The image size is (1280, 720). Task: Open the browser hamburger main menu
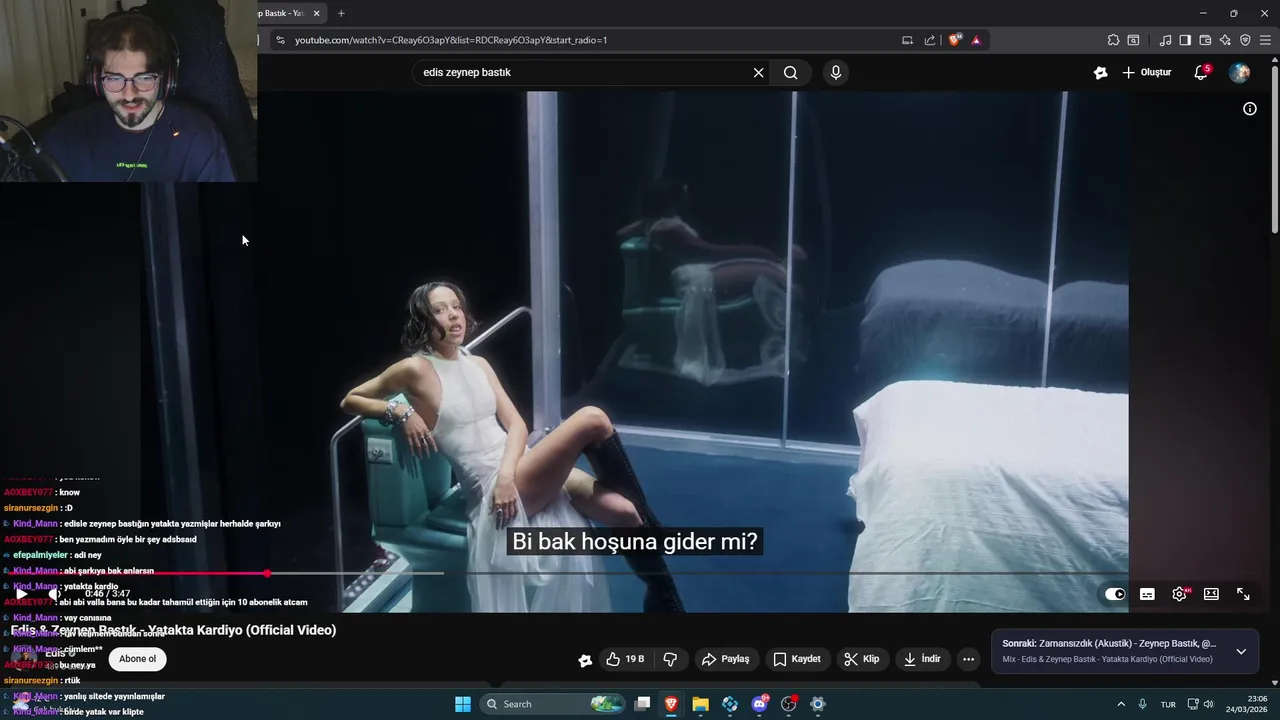click(x=1266, y=40)
